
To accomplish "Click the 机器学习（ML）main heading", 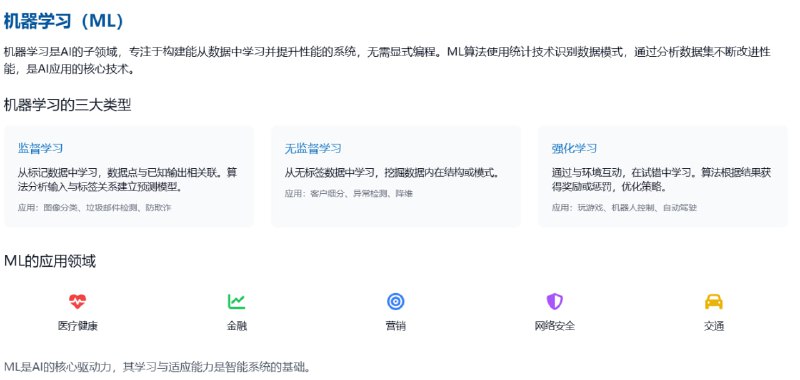I will point(64,21).
